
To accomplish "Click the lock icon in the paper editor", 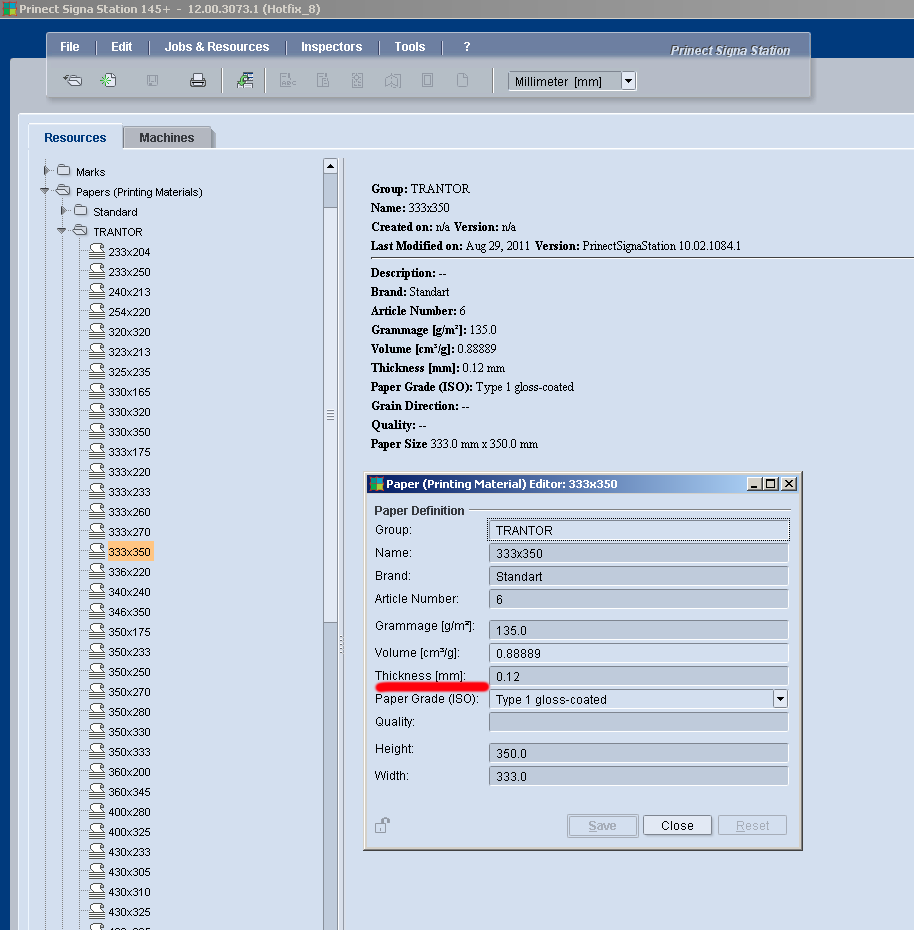I will point(382,825).
